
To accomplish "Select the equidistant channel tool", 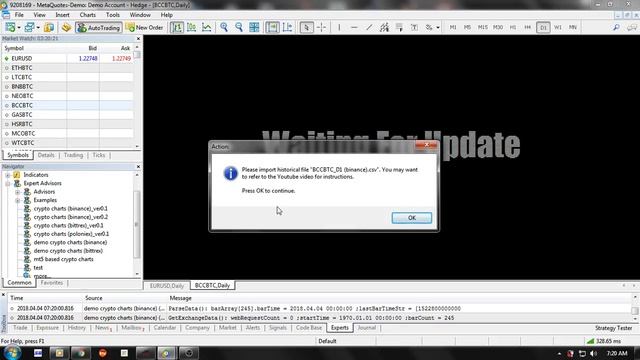I will [384, 27].
